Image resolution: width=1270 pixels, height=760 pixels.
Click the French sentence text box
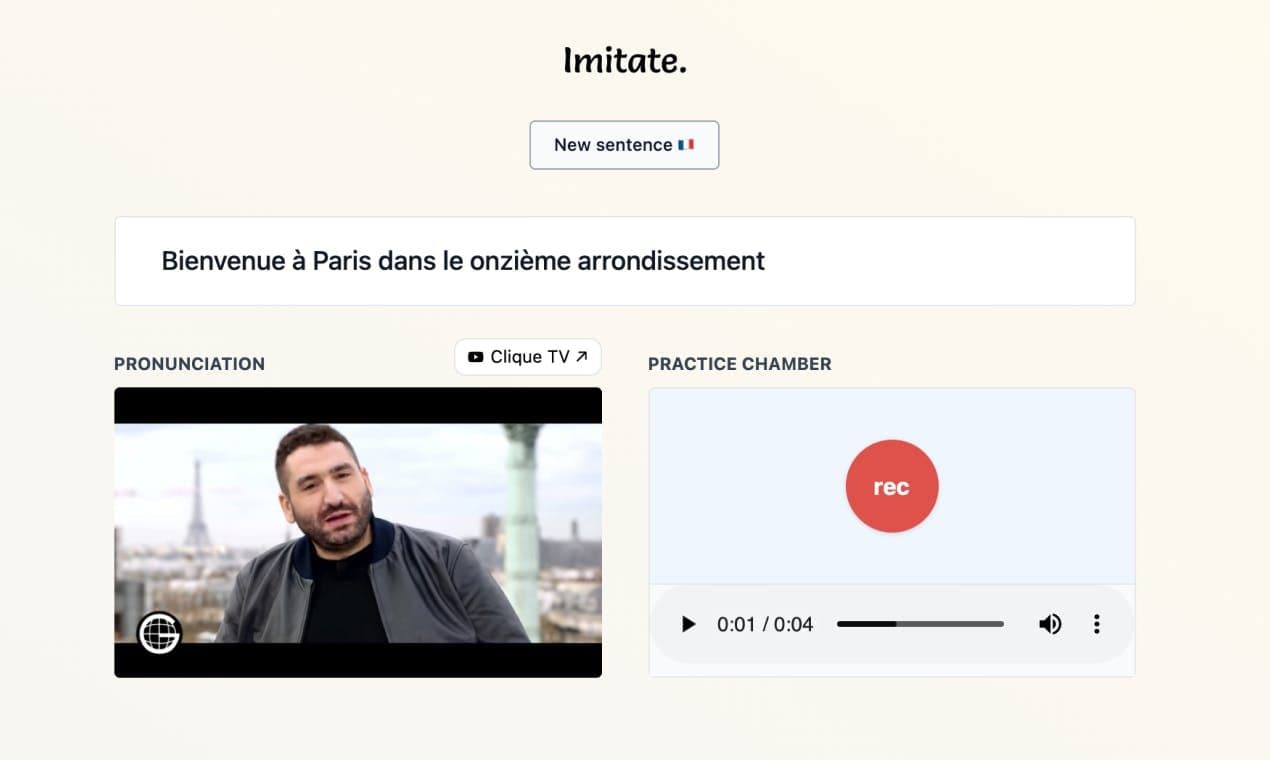tap(625, 261)
